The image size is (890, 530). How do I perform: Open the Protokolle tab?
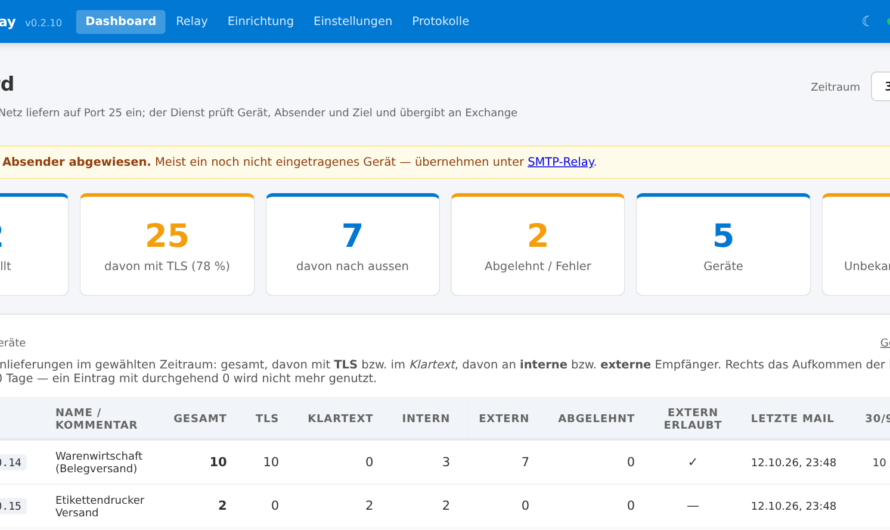440,22
